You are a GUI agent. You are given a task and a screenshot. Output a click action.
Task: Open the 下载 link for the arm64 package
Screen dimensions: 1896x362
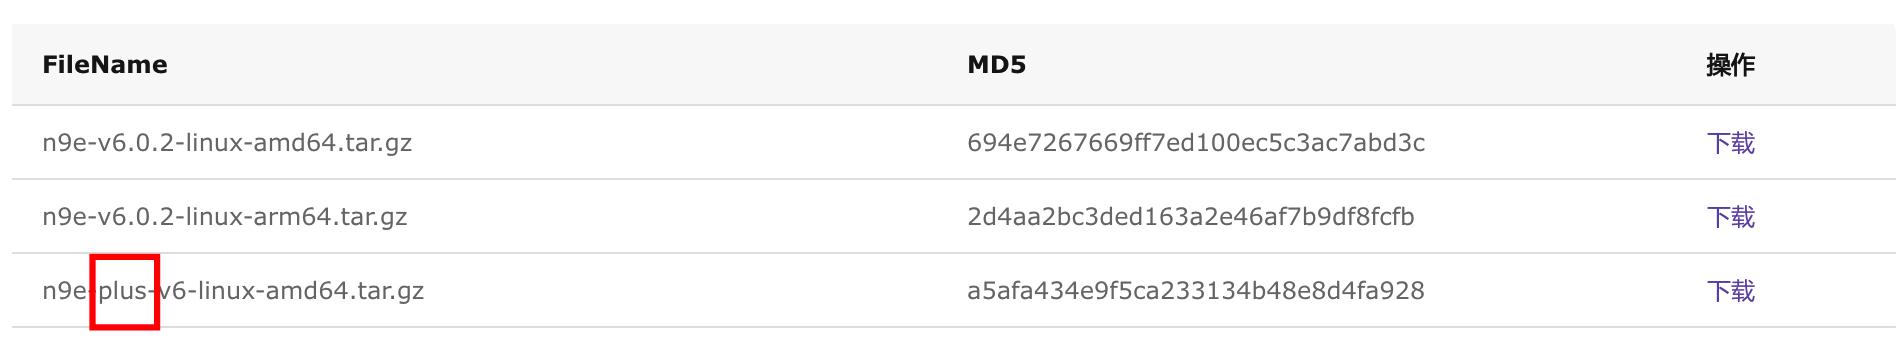[x=1730, y=217]
